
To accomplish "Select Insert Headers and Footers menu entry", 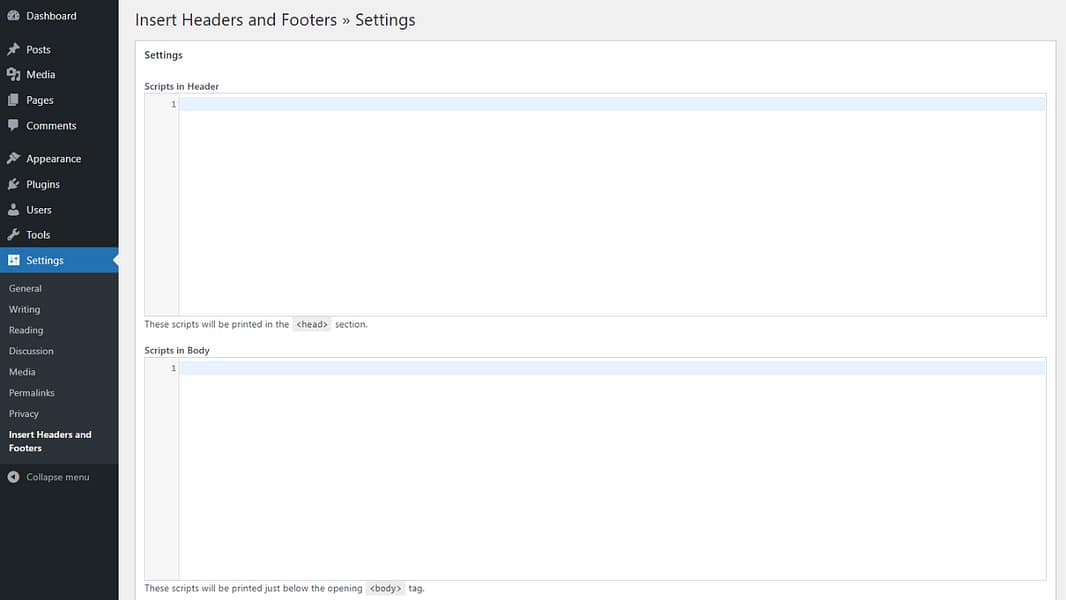I will click(x=50, y=440).
